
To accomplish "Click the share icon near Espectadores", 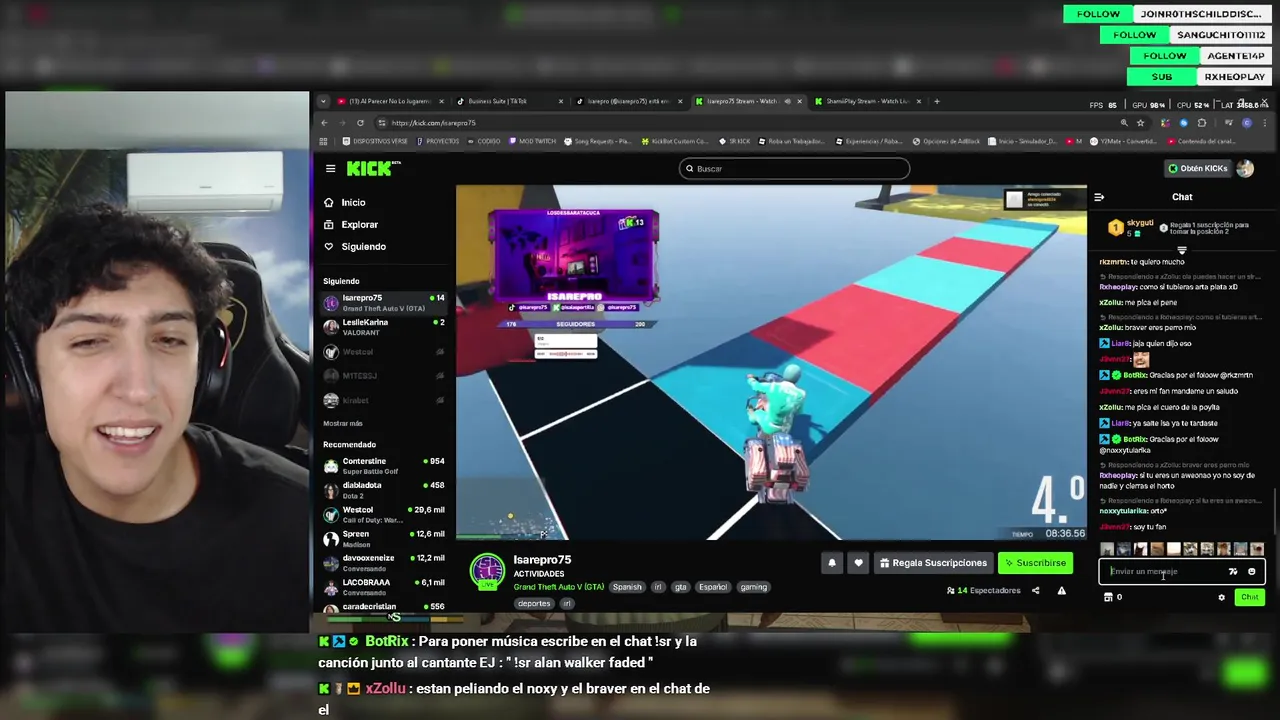I will (x=1035, y=590).
